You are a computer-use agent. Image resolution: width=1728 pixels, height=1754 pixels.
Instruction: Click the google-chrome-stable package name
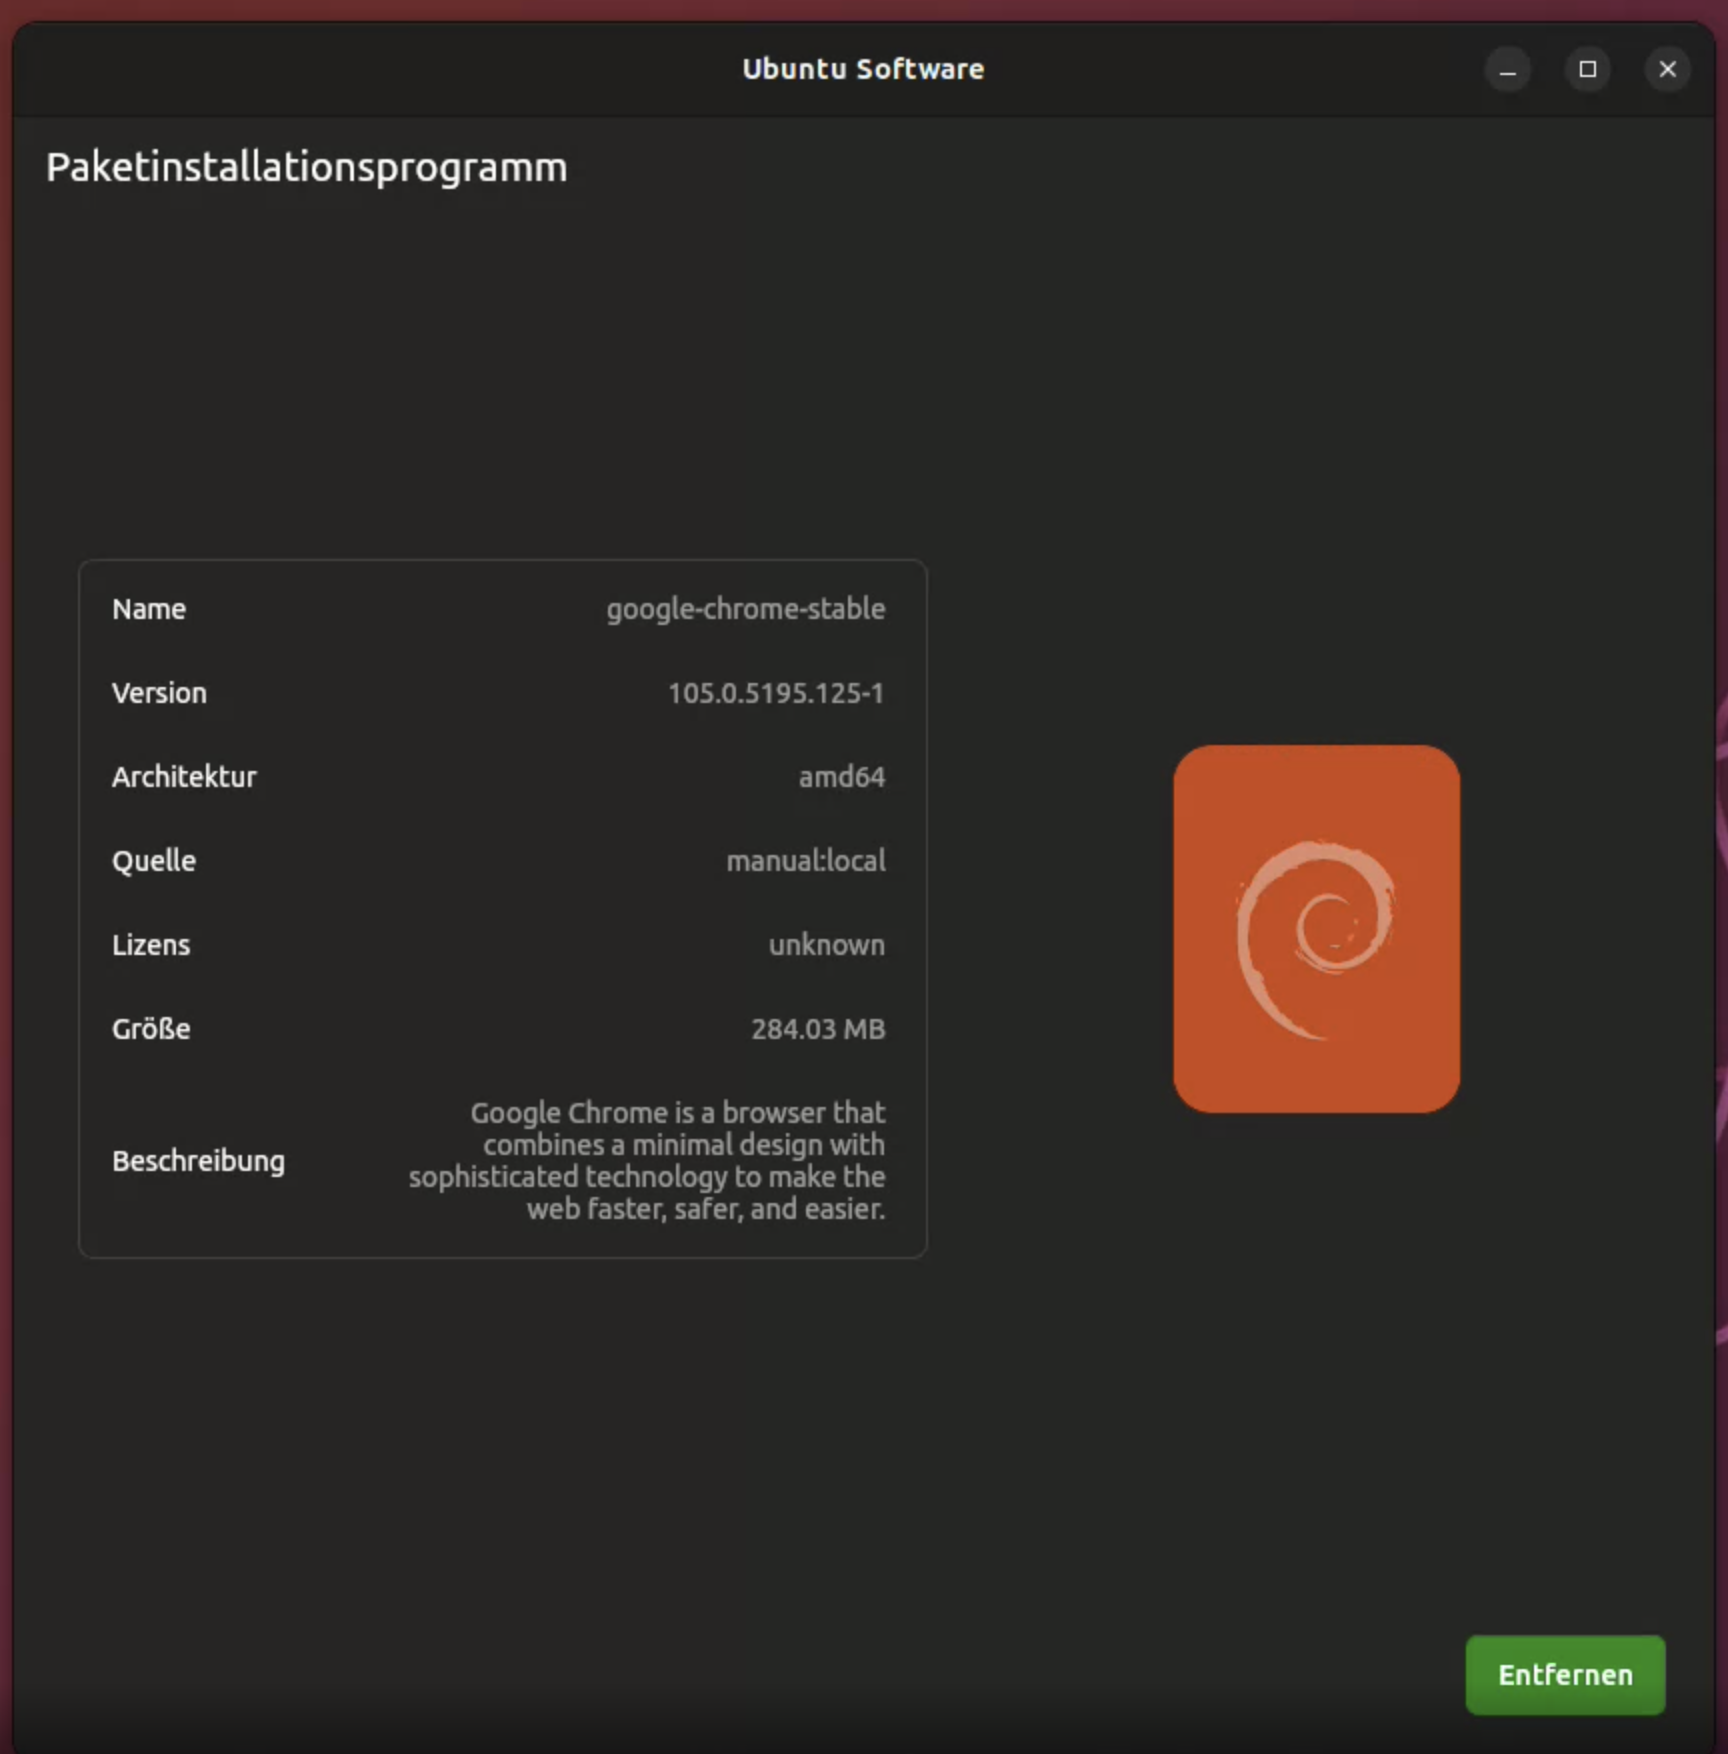click(x=746, y=609)
